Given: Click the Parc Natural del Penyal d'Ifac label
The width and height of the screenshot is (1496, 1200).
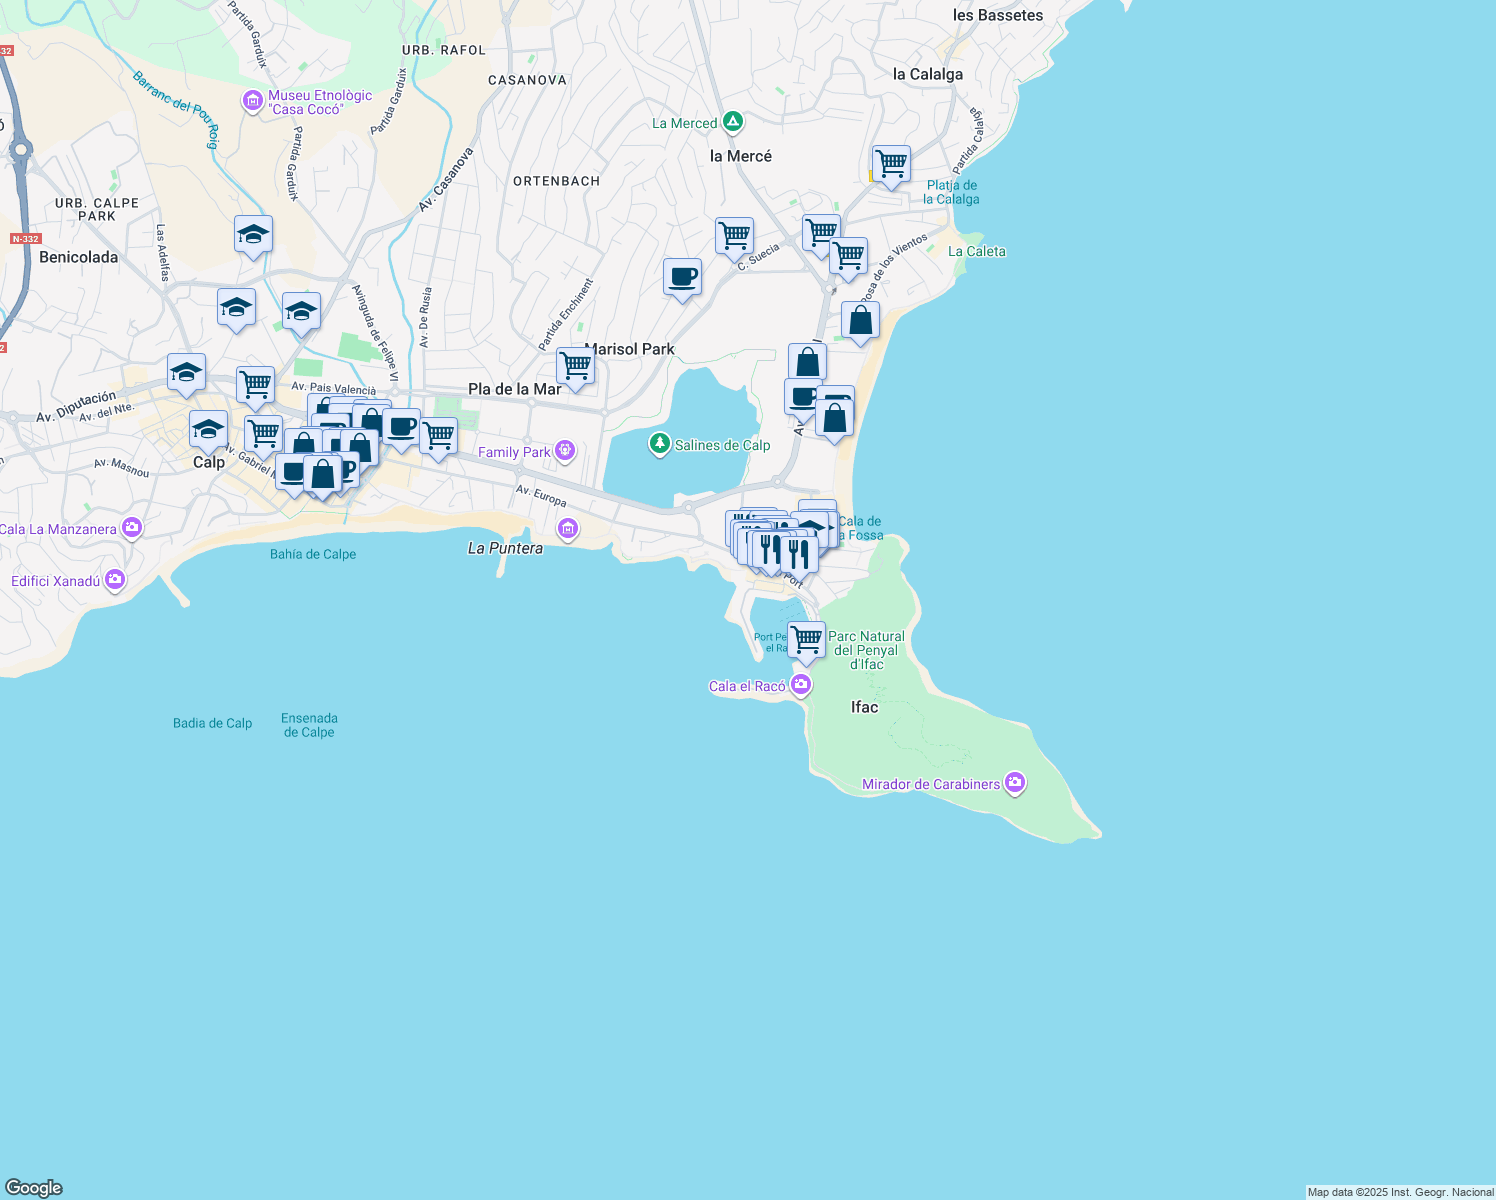Looking at the screenshot, I should 866,650.
